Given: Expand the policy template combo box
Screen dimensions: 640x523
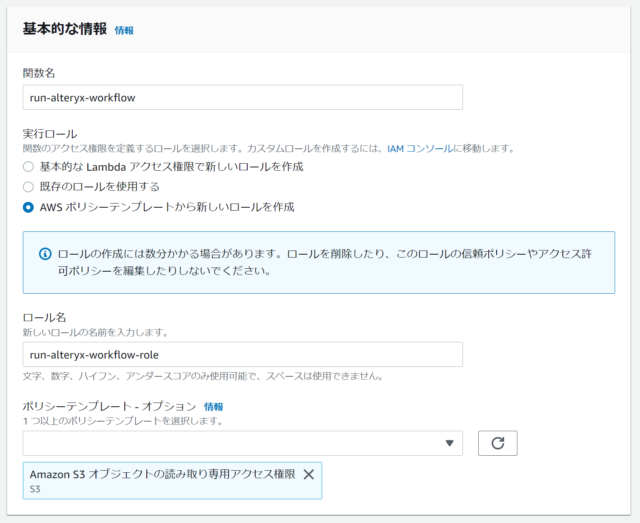Looking at the screenshot, I should [x=242, y=443].
